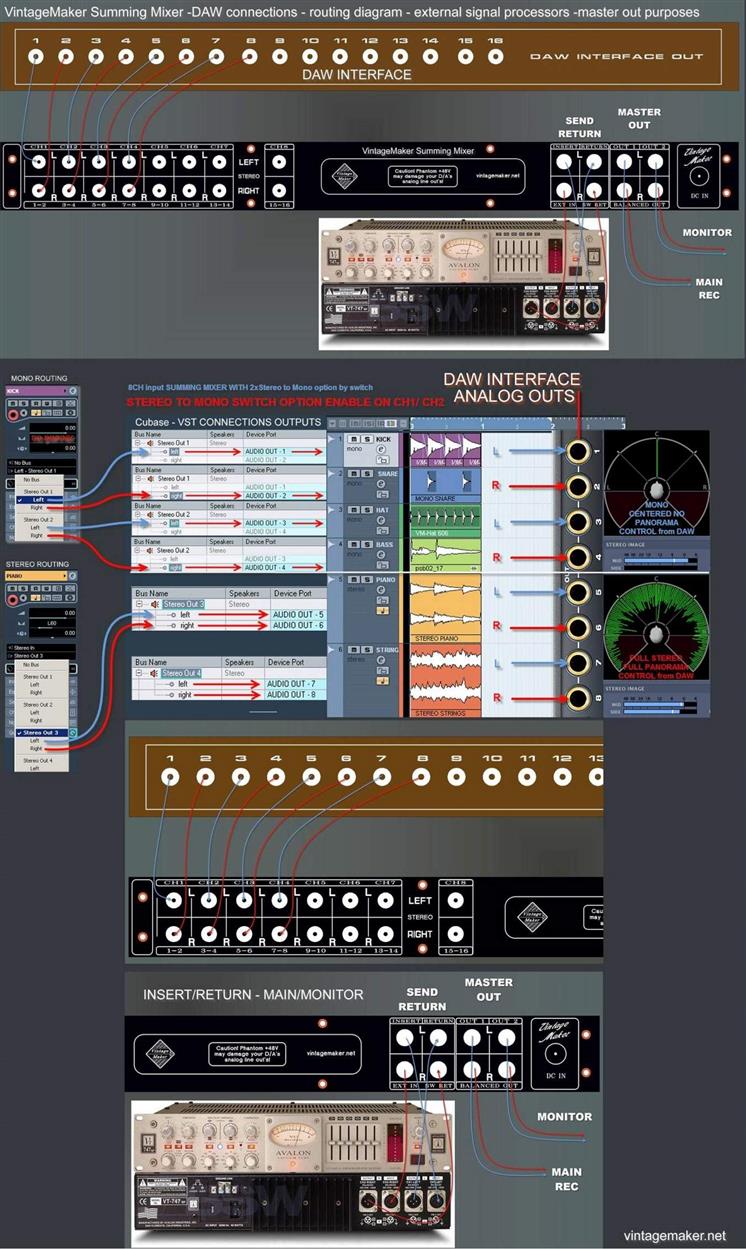Open the KICK channel name dropdown arrow
This screenshot has width=746, height=1249.
(65, 390)
